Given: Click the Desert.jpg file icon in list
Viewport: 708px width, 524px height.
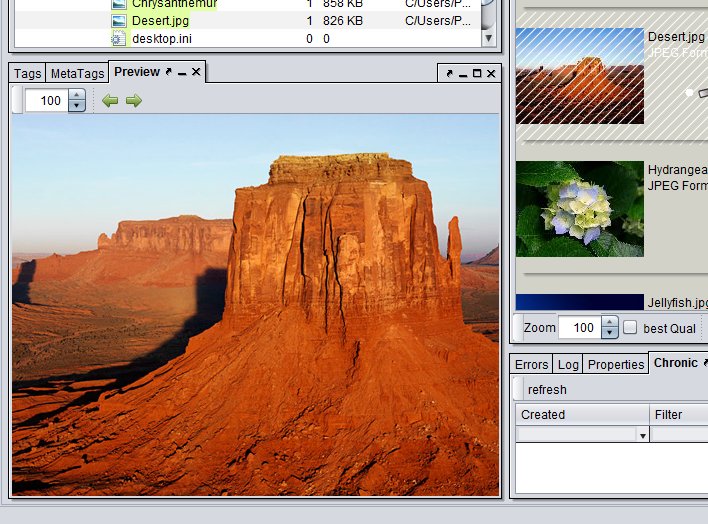Looking at the screenshot, I should point(118,21).
